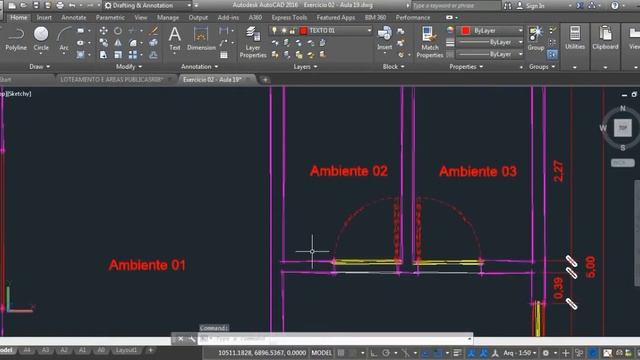Open the ByLayer linetype dropdown
Viewport: 640px width, 360px height.
tap(490, 54)
